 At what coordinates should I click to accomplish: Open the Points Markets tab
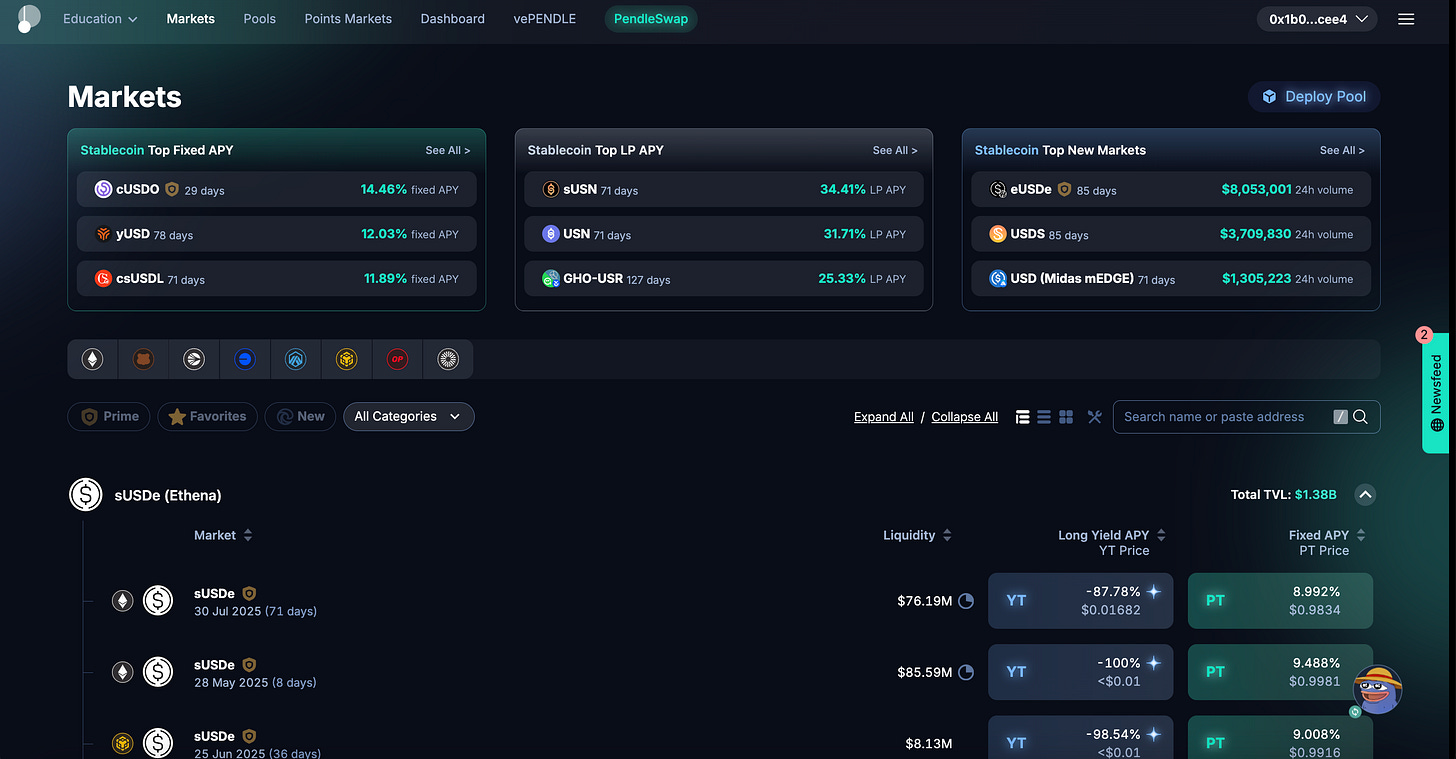[348, 19]
